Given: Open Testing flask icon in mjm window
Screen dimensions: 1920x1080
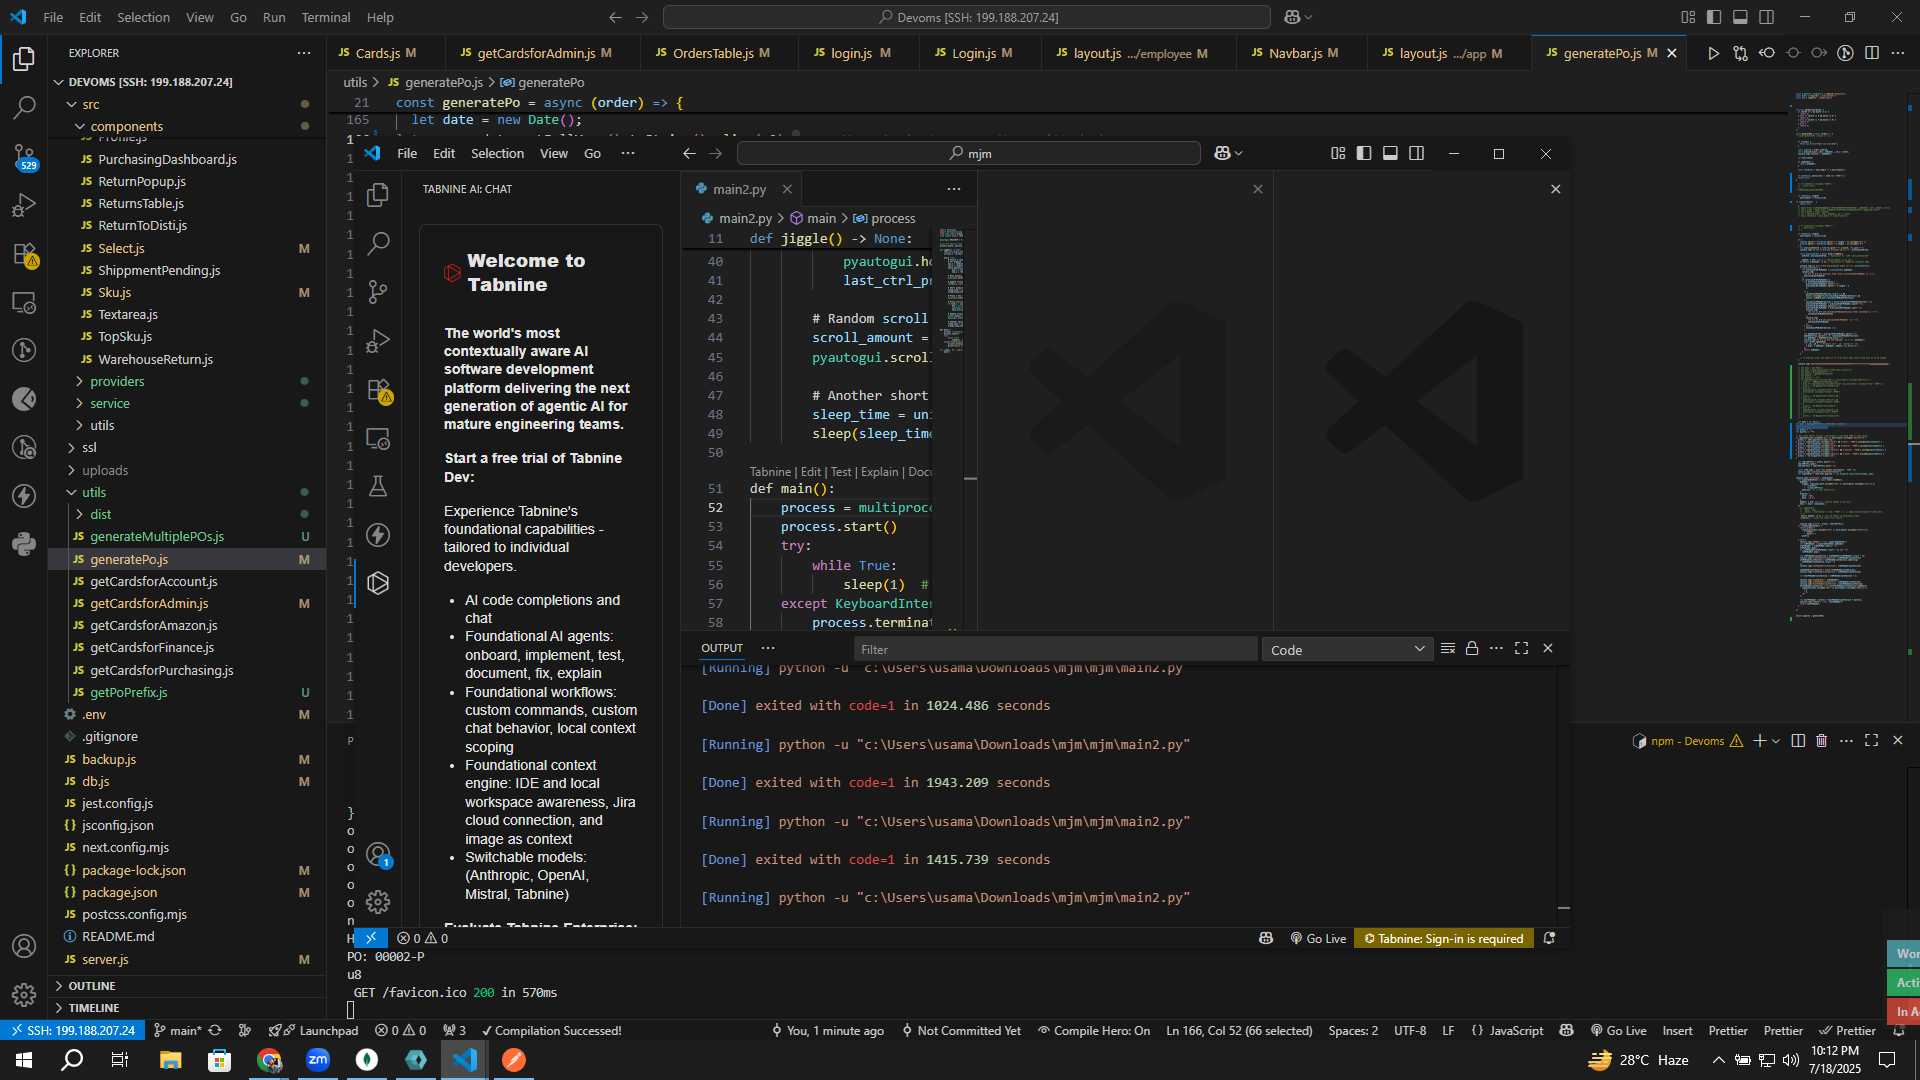Looking at the screenshot, I should (378, 486).
